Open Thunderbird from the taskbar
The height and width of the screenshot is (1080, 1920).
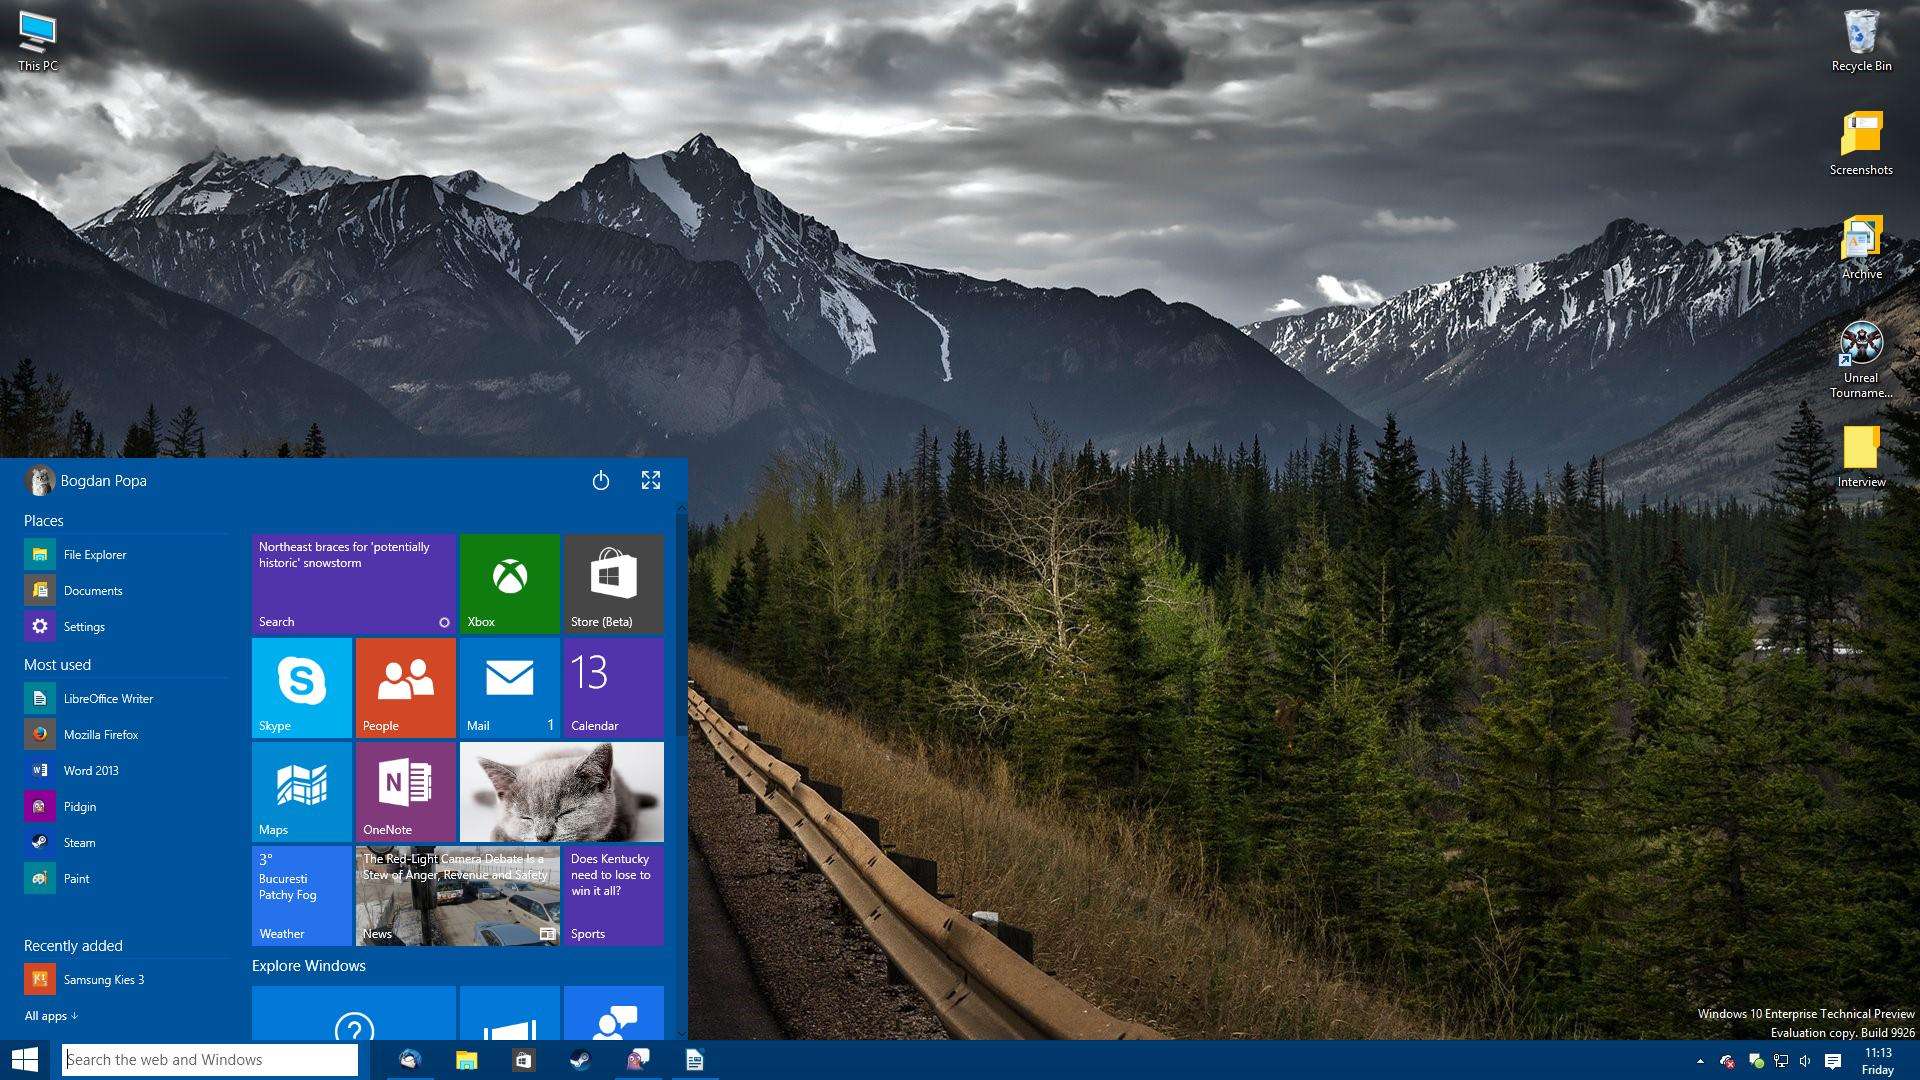point(410,1060)
